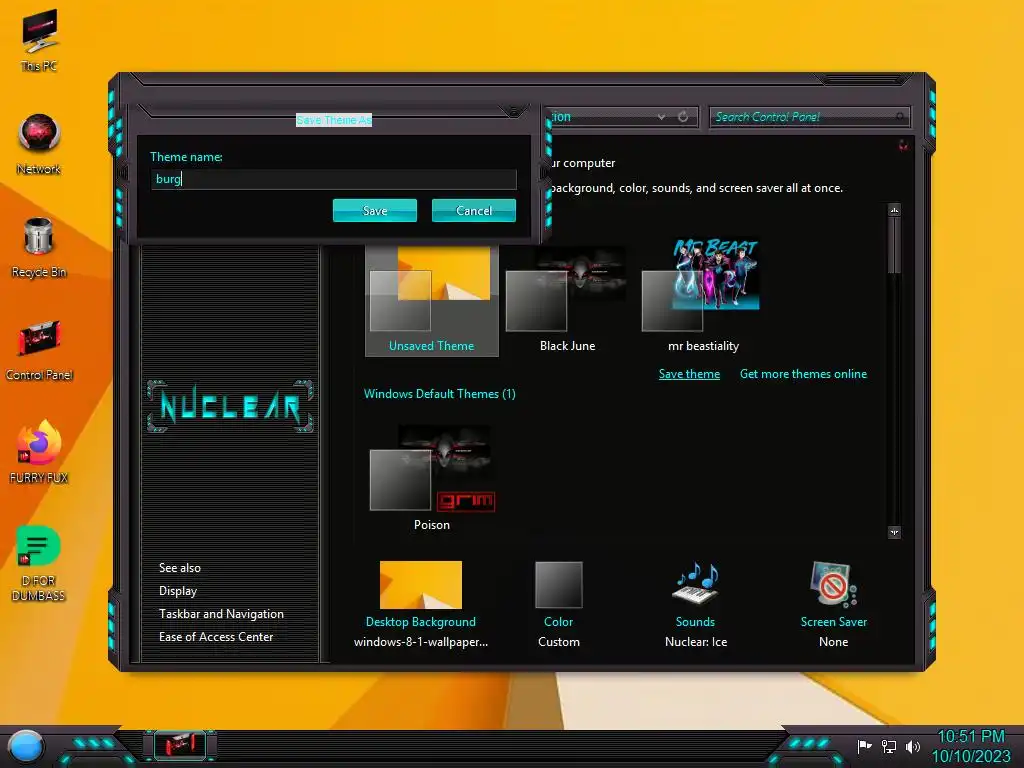
Task: Open Taskbar and Navigation link
Action: [x=221, y=614]
